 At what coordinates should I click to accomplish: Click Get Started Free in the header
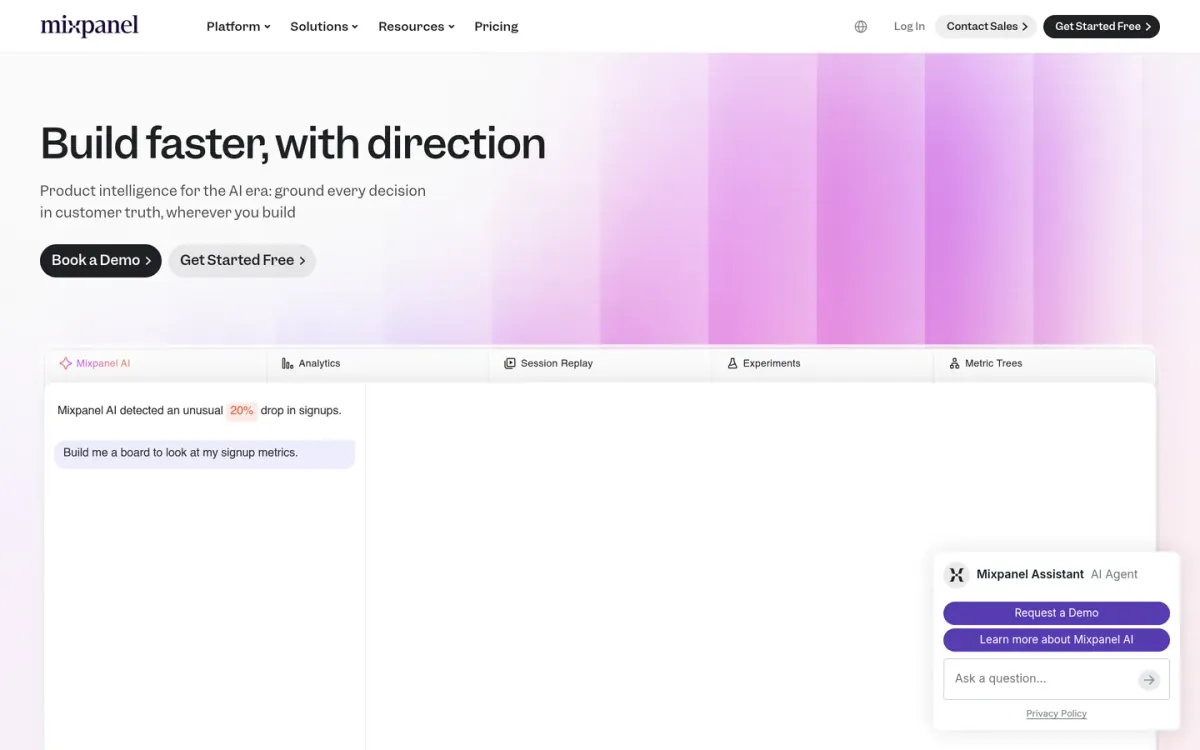coord(1101,27)
